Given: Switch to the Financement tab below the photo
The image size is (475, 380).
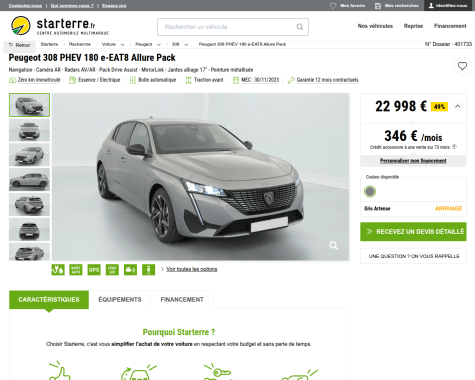Looking at the screenshot, I should 182,299.
